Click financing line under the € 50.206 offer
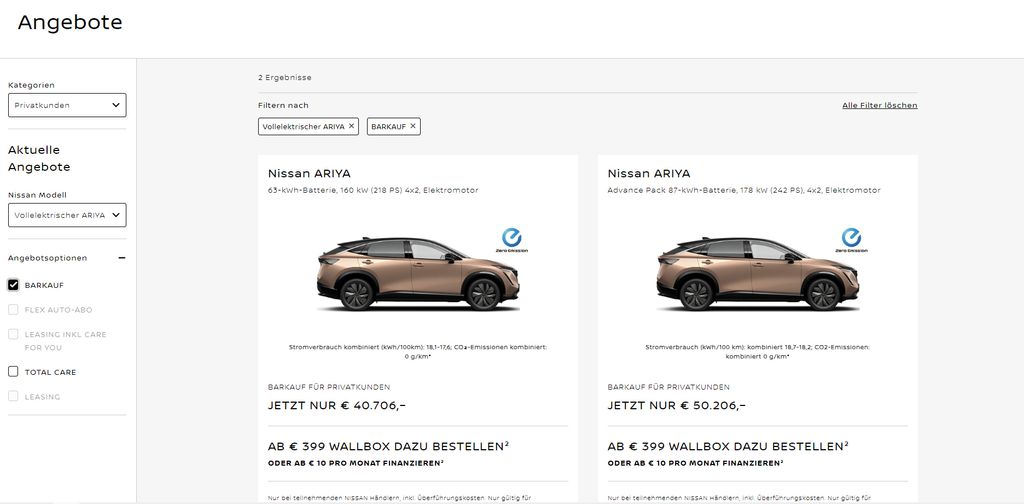 point(696,463)
